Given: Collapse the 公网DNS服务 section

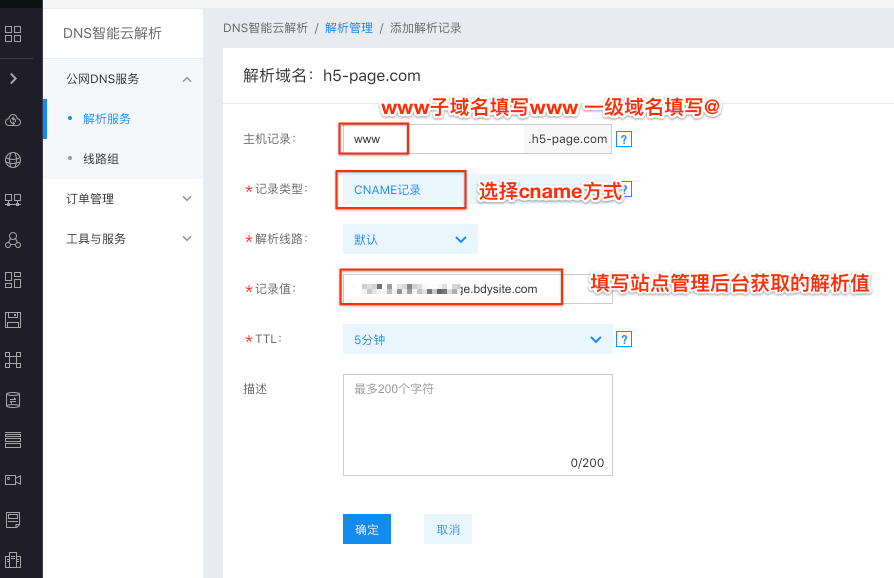Looking at the screenshot, I should [x=186, y=79].
